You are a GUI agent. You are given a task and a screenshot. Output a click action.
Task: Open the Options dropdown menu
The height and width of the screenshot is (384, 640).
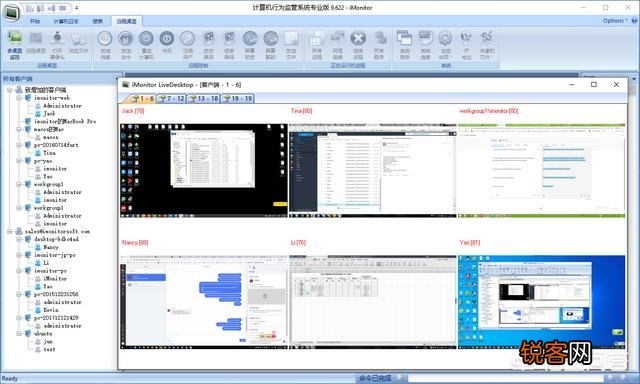(x=615, y=20)
